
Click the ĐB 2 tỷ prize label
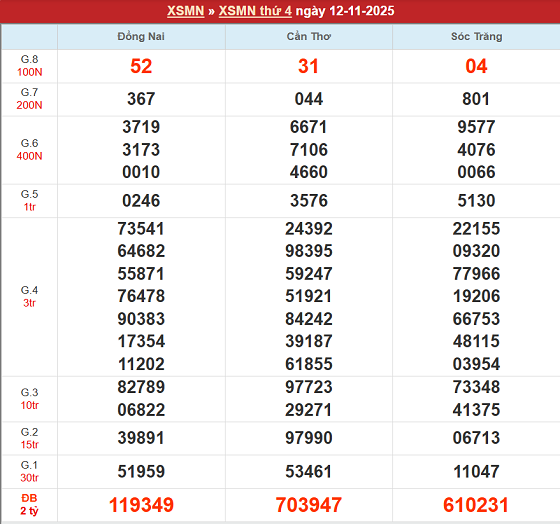pos(30,505)
